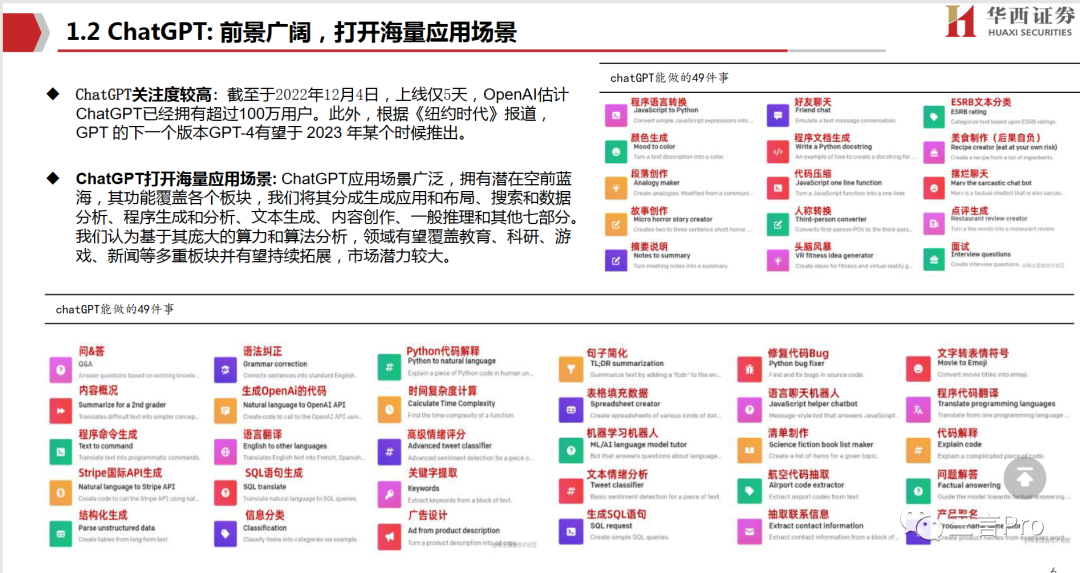Click the red Tweet classifier hashtag icon
Image resolution: width=1080 pixels, height=573 pixels.
tap(570, 491)
